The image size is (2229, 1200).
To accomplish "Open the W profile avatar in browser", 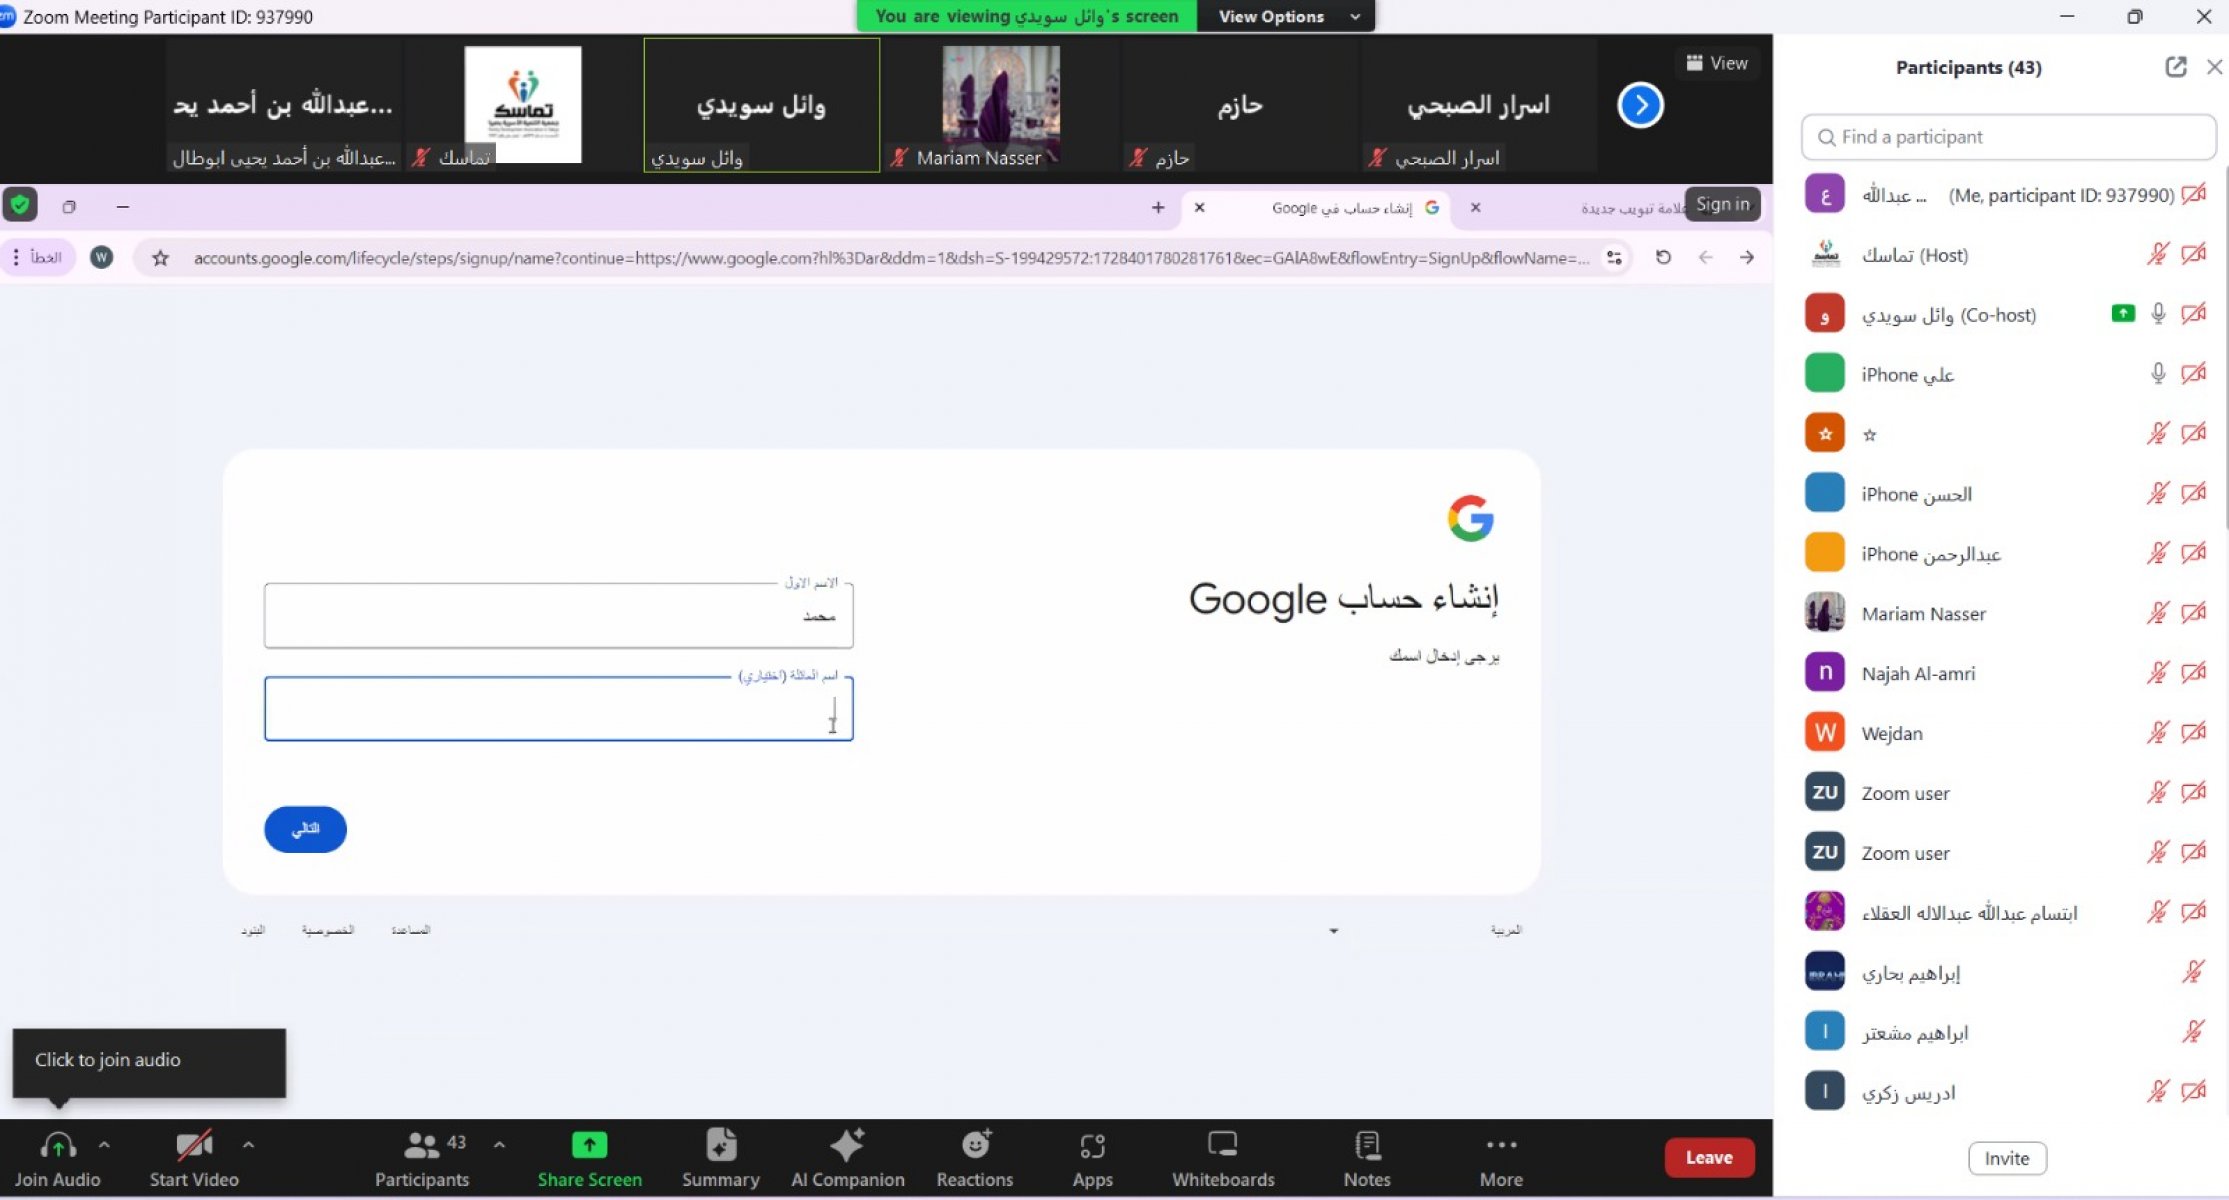I will 101,258.
